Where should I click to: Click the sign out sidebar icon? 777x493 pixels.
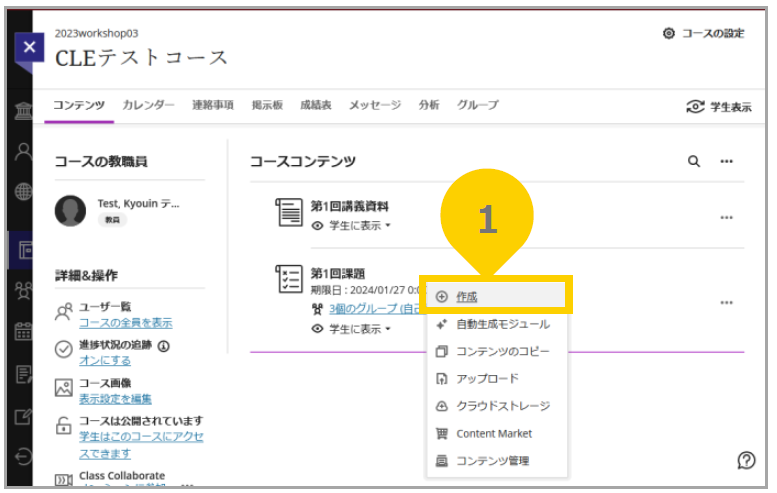[23, 456]
